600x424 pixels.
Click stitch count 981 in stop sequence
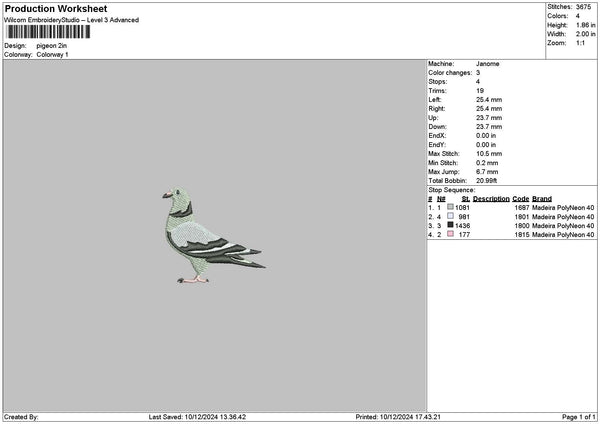pyautogui.click(x=464, y=217)
